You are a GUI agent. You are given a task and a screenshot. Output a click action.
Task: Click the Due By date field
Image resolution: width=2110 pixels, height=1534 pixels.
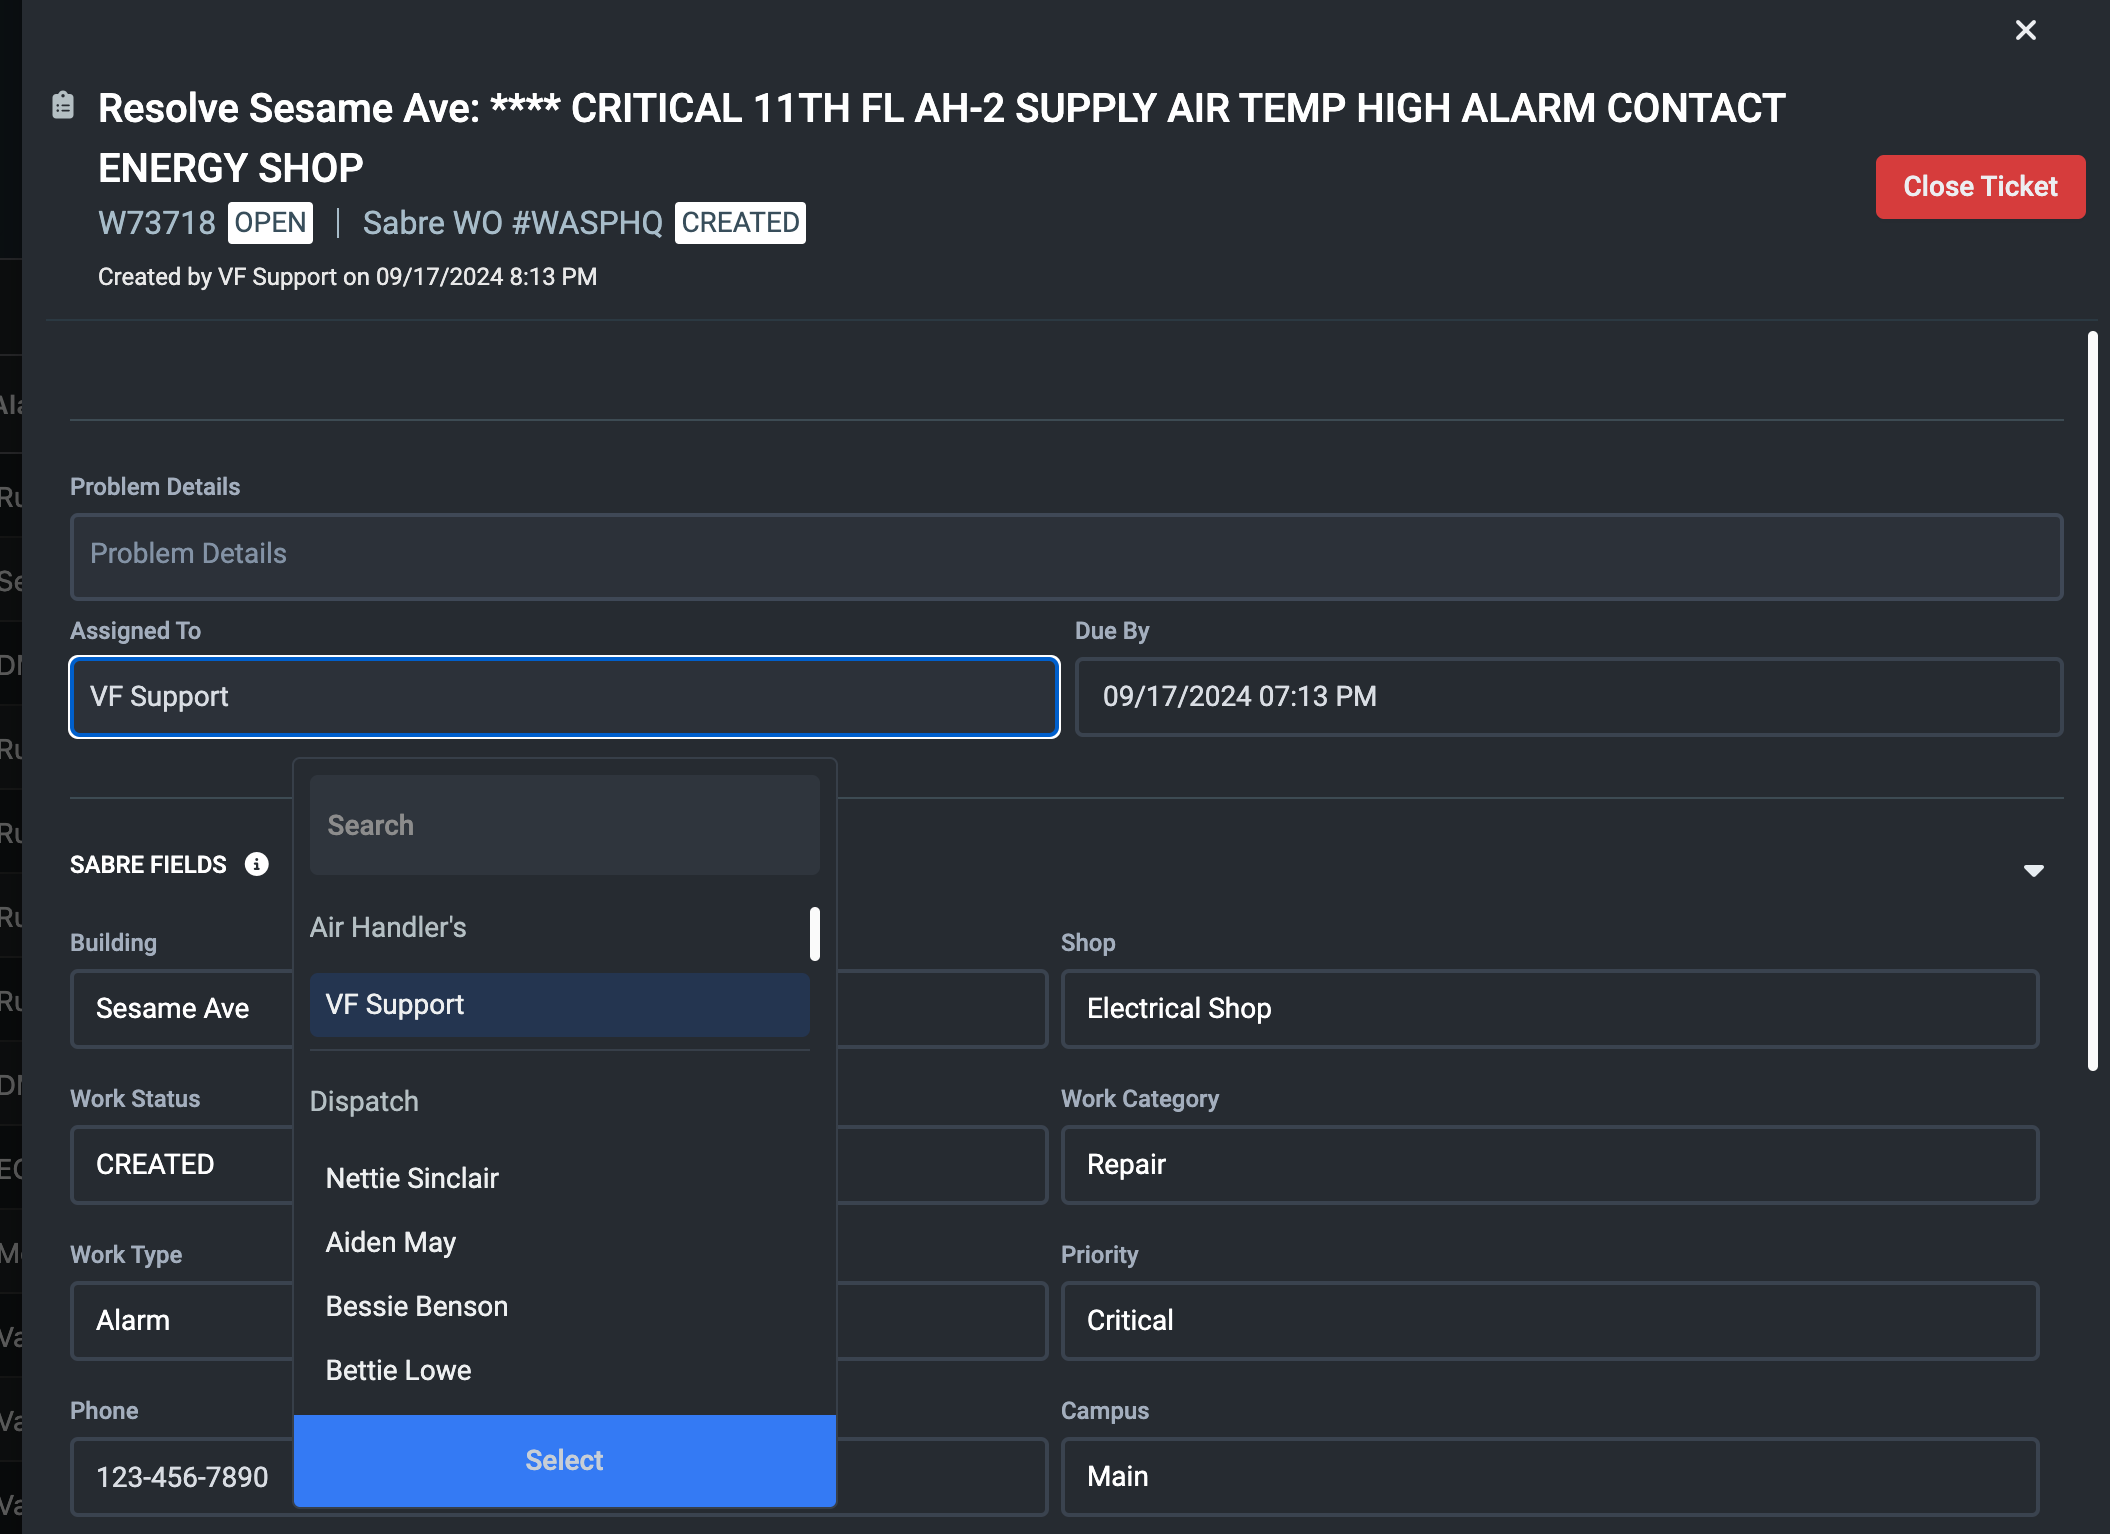(x=1567, y=697)
